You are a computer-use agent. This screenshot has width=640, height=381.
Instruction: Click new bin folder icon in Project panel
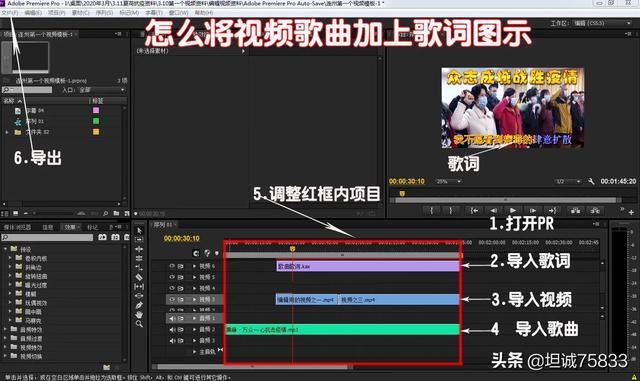tap(116, 213)
